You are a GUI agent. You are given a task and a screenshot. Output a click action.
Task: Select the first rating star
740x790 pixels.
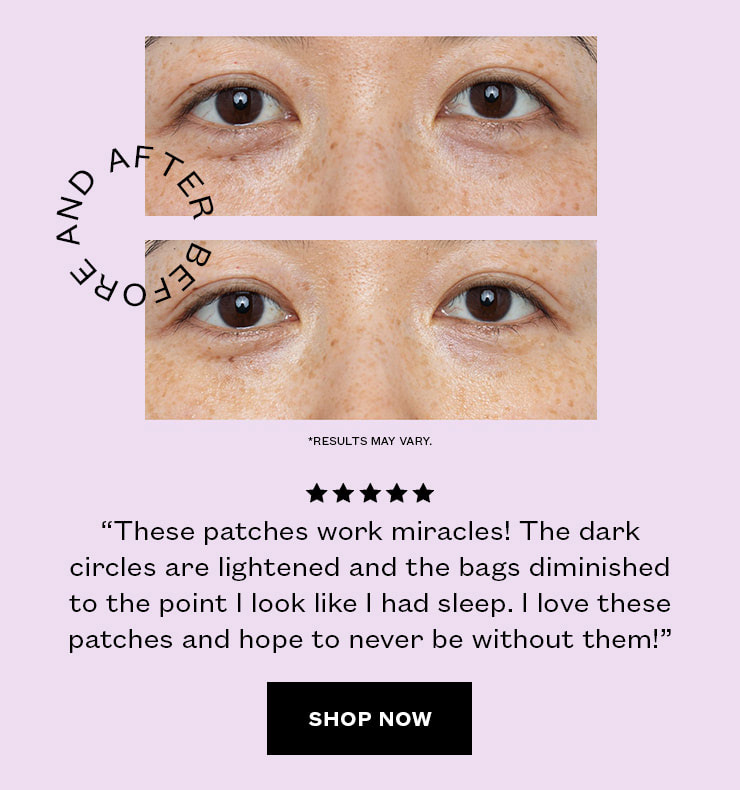pos(316,493)
